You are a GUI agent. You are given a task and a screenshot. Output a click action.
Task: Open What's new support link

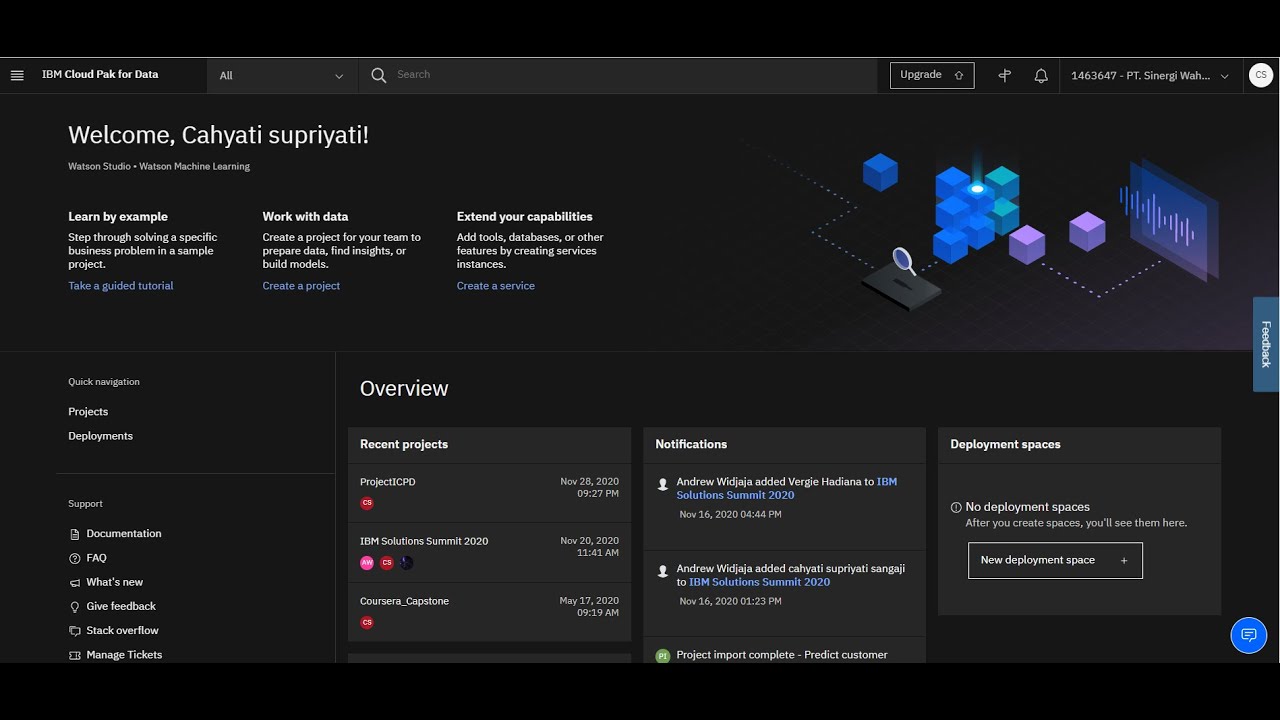(115, 582)
